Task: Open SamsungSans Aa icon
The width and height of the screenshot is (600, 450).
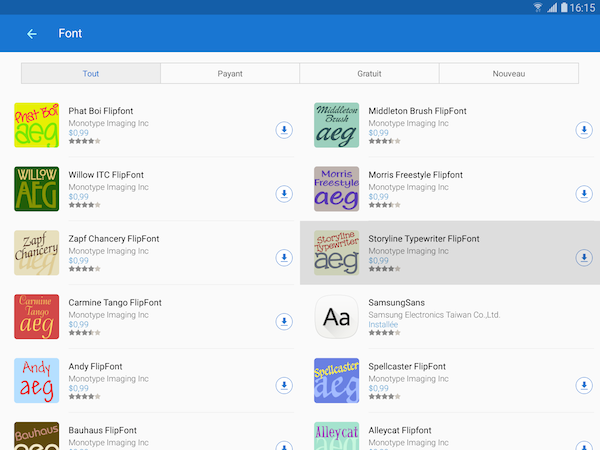Action: 337,317
